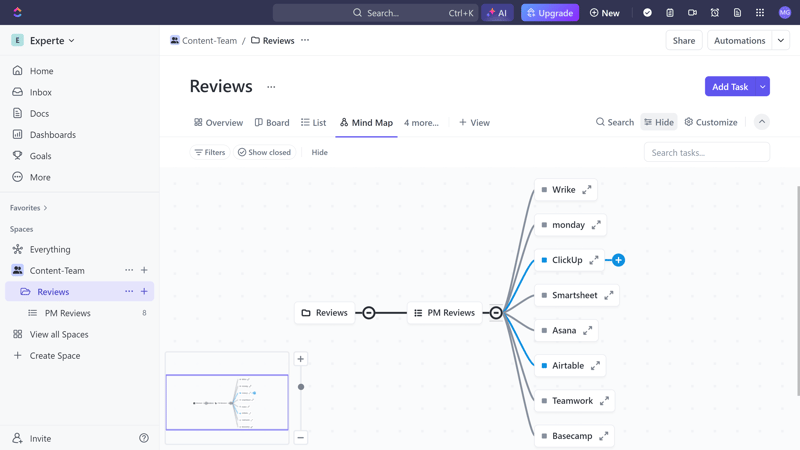Open Customize view settings

pyautogui.click(x=711, y=122)
